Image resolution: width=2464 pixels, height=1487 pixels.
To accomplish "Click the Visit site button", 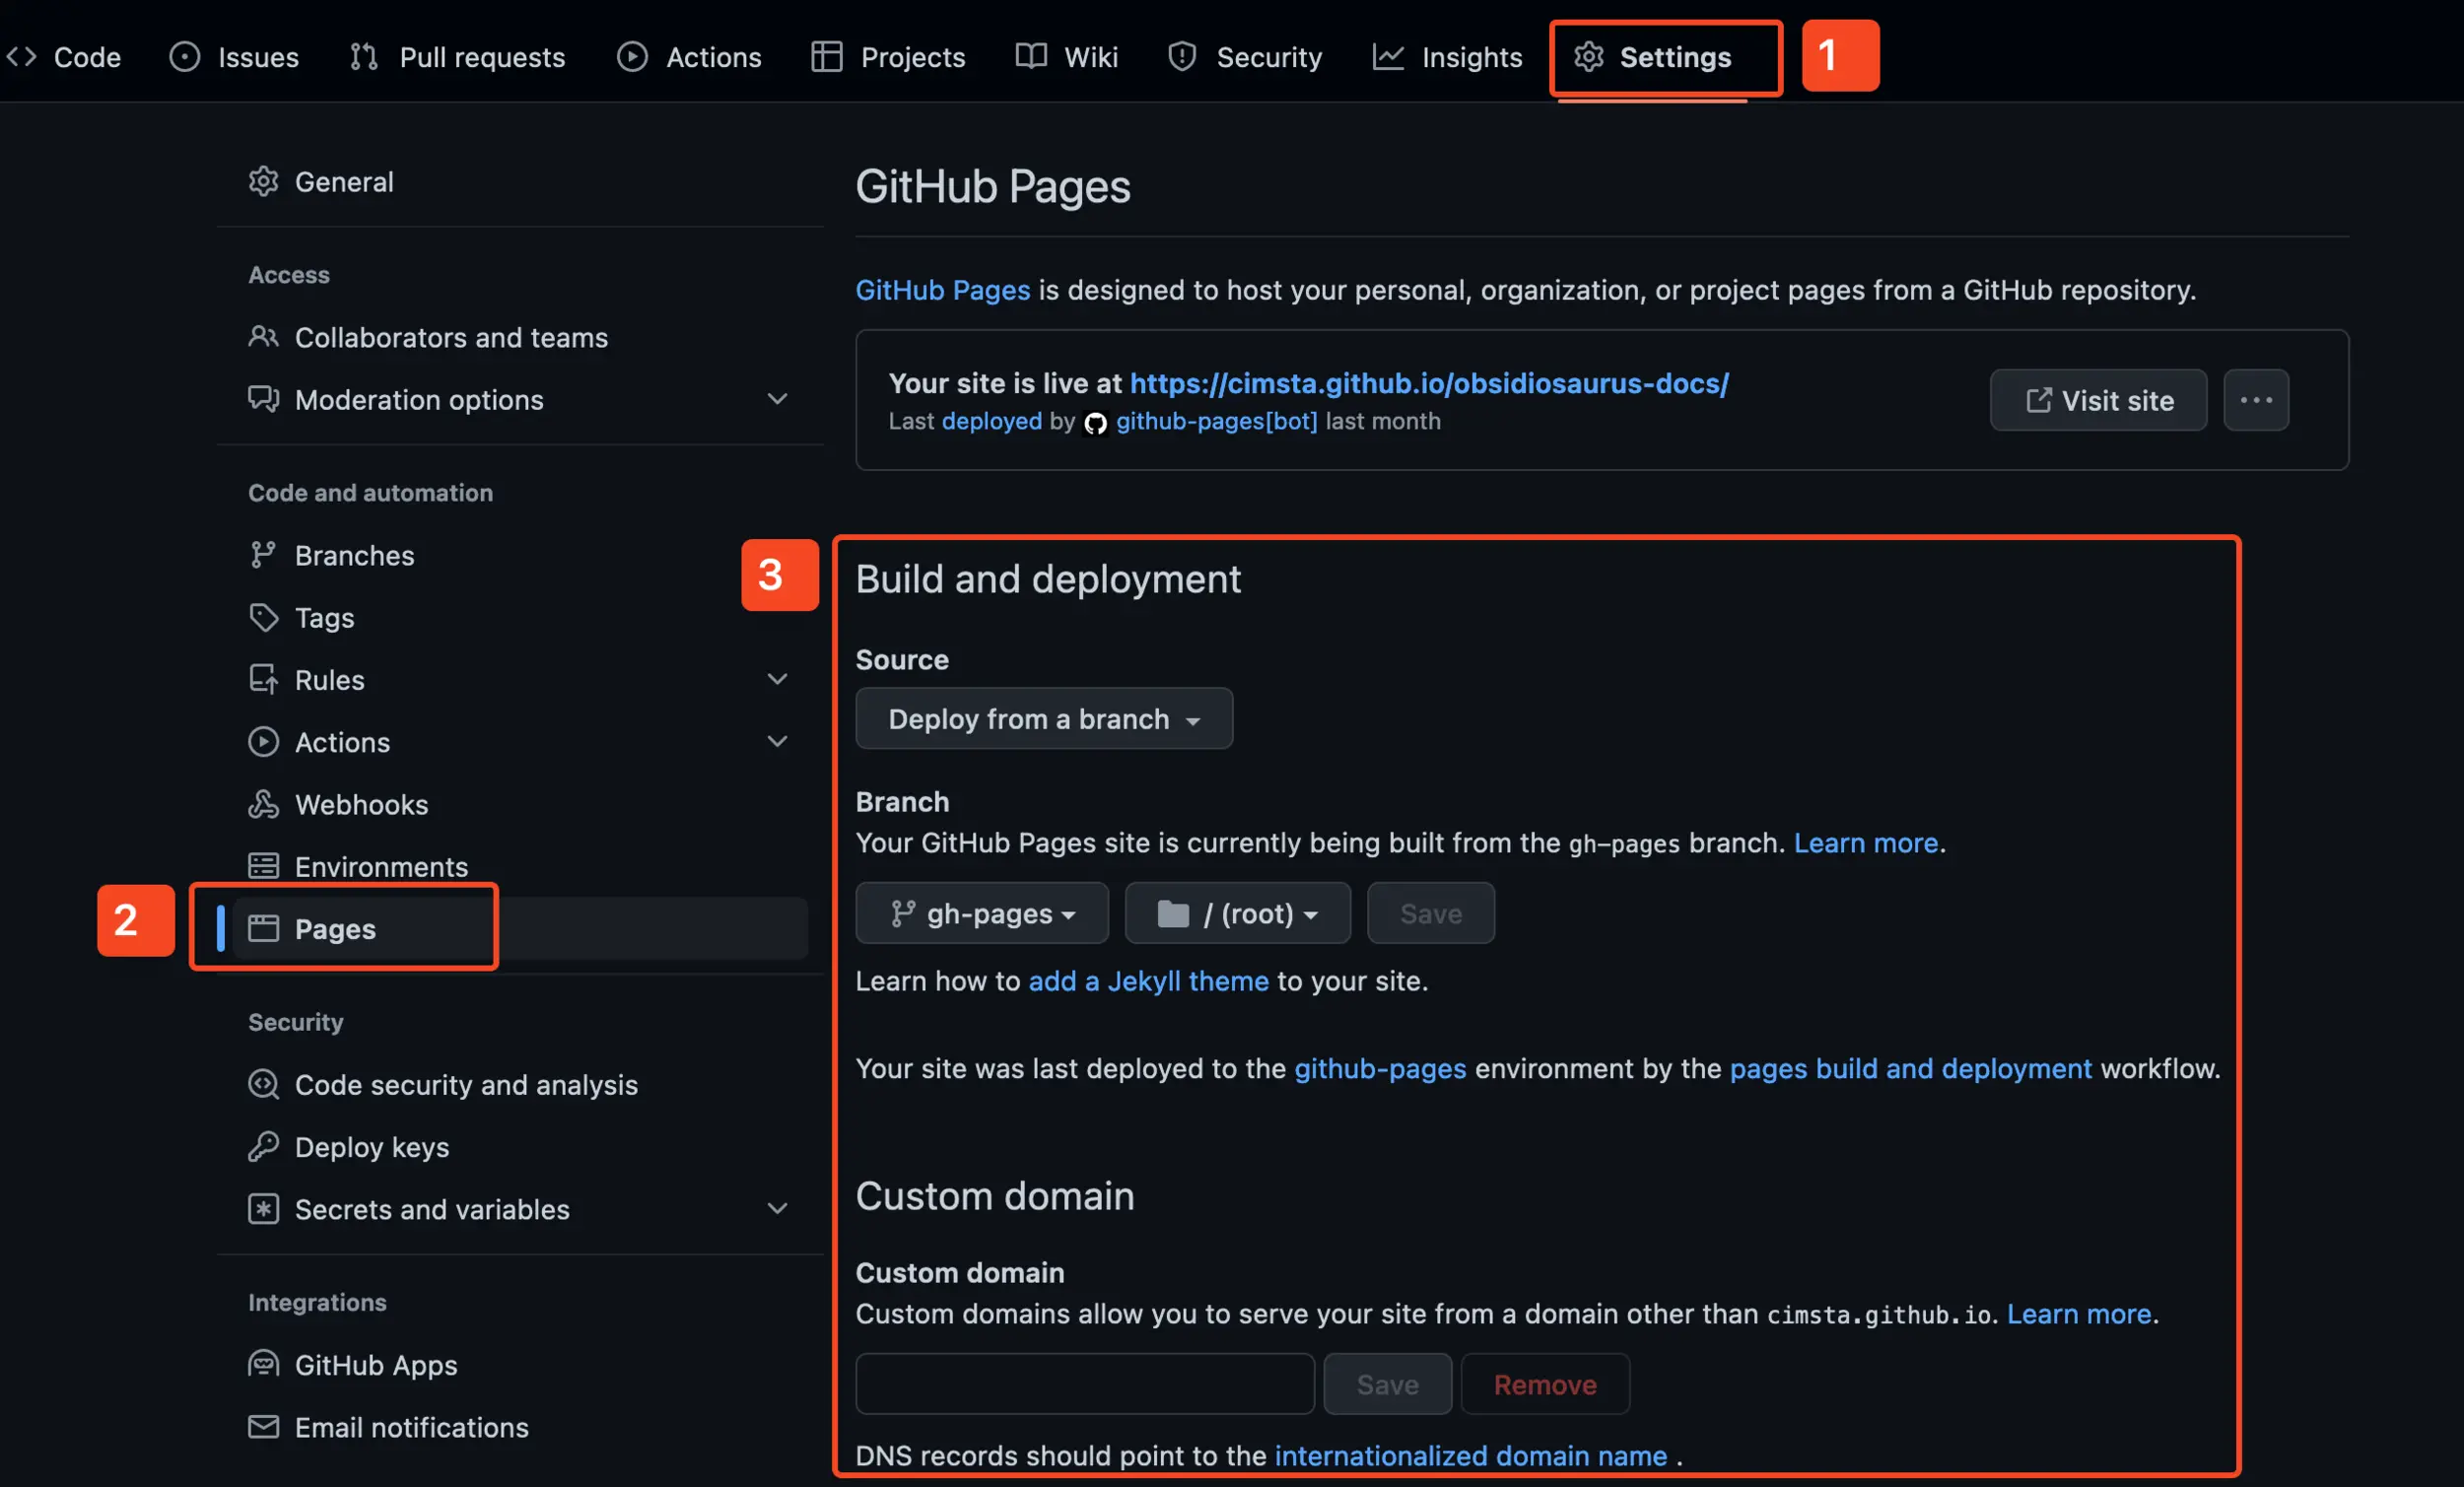I will pyautogui.click(x=2098, y=400).
